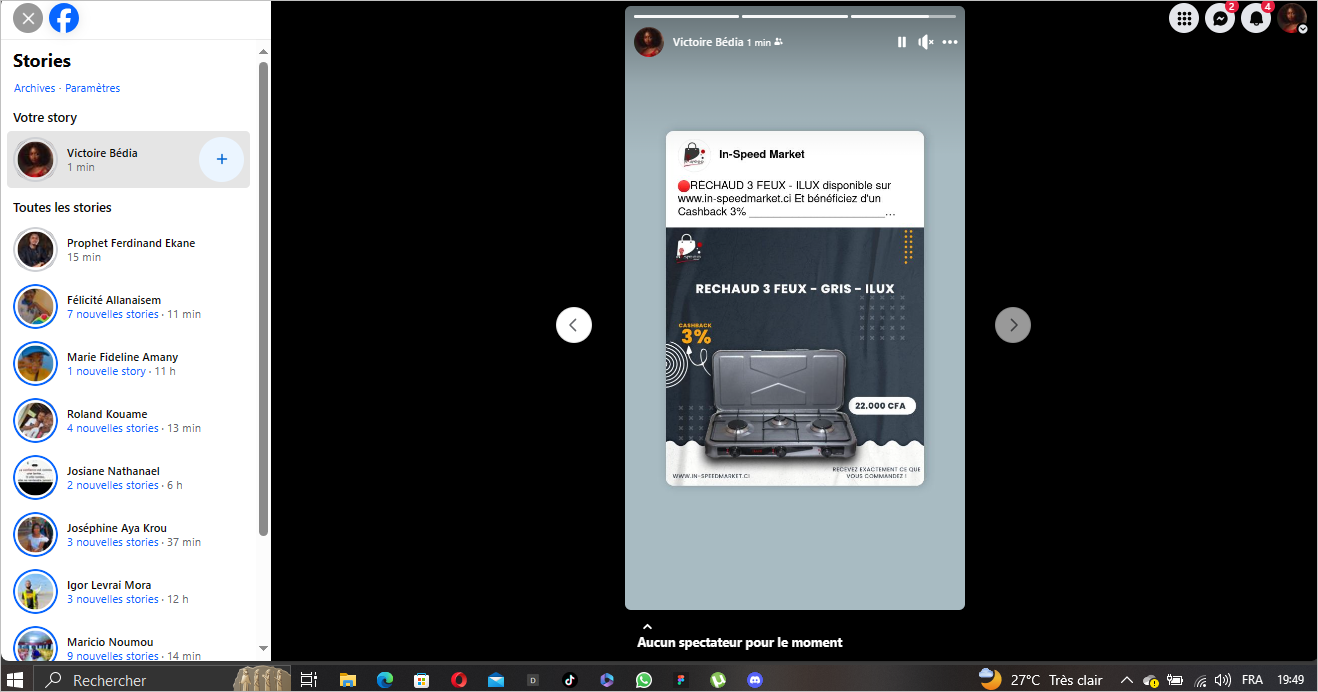Go back to previous story arrow
The width and height of the screenshot is (1318, 692).
(x=574, y=325)
